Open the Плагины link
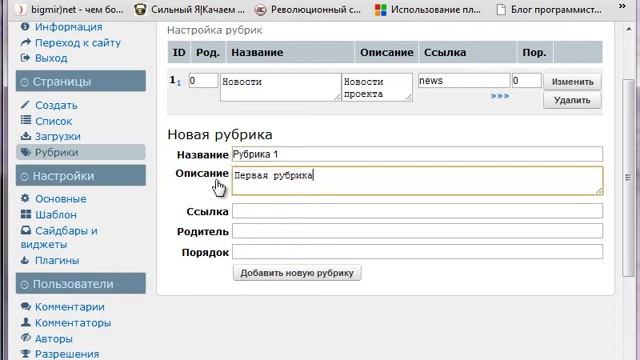The image size is (640, 360). 57,260
